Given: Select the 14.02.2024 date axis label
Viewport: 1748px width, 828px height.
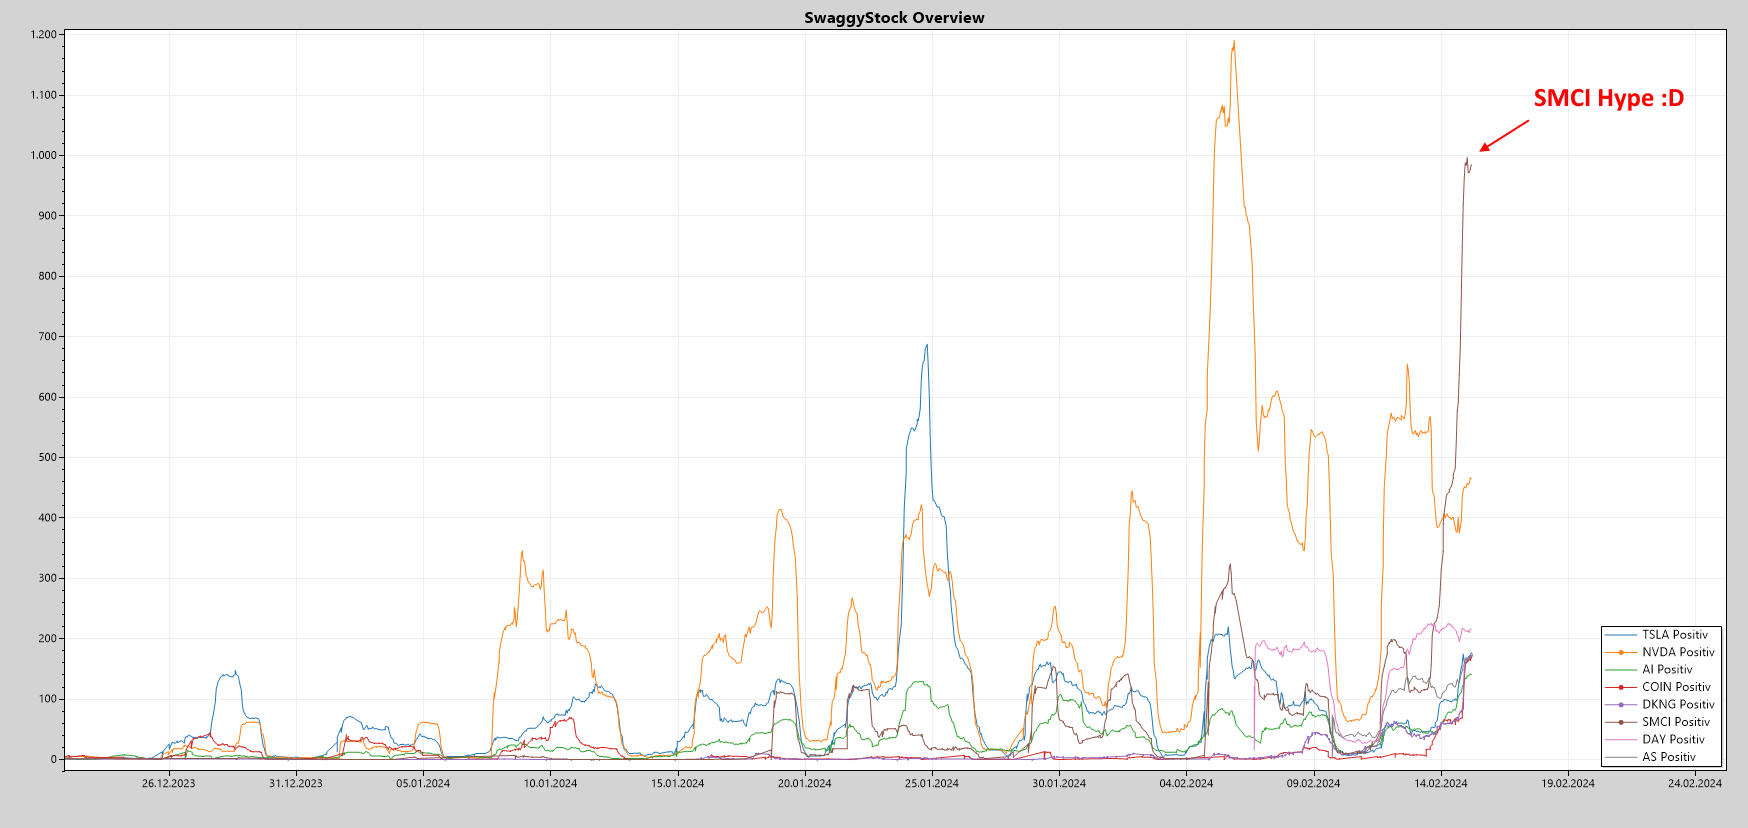Looking at the screenshot, I should [x=1441, y=783].
